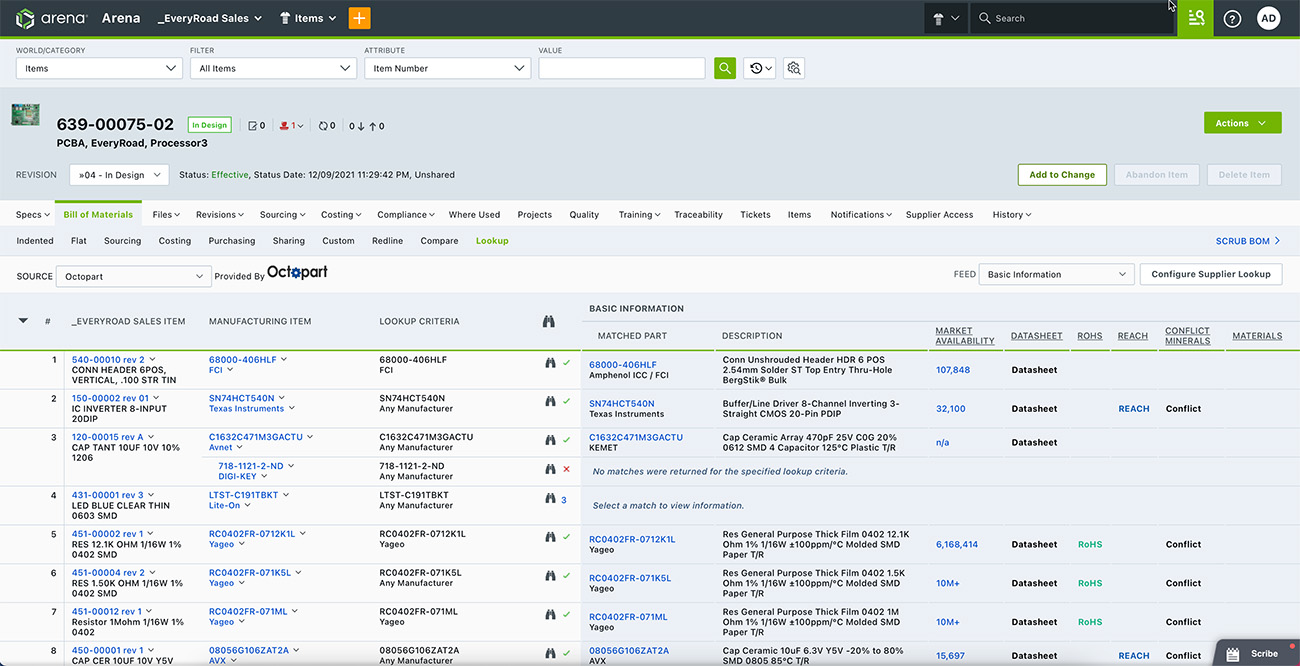Open the Revision 04 In Design dropdown
The height and width of the screenshot is (666, 1300).
click(119, 175)
